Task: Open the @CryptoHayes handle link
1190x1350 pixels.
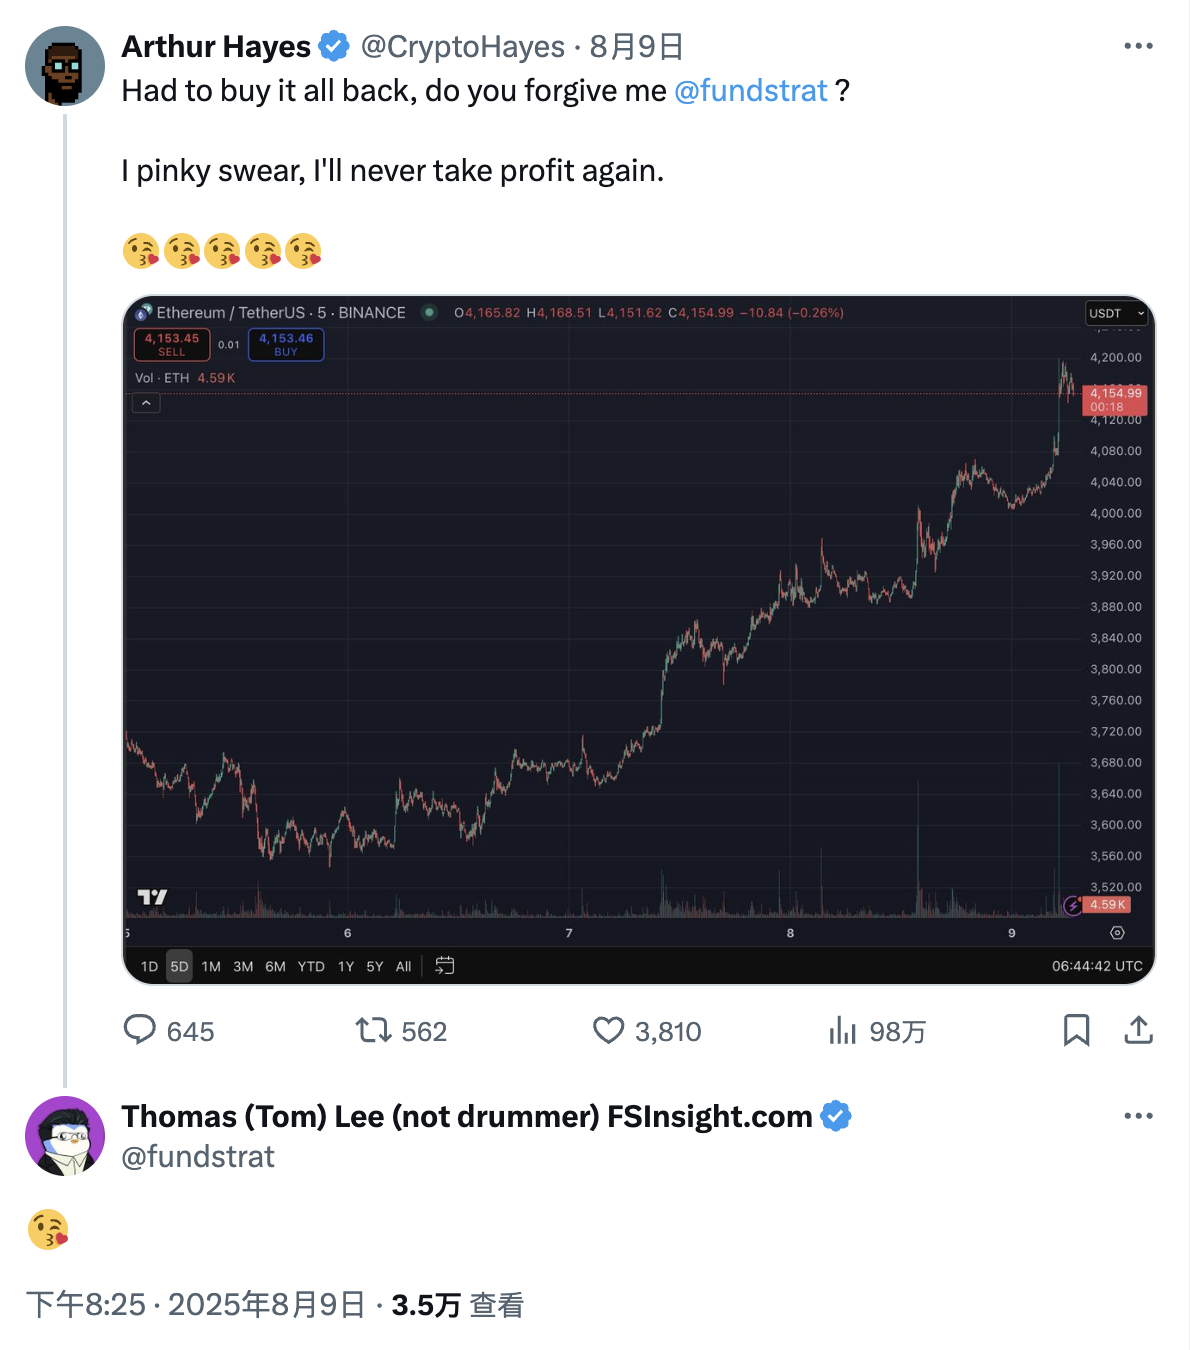Action: (x=462, y=47)
